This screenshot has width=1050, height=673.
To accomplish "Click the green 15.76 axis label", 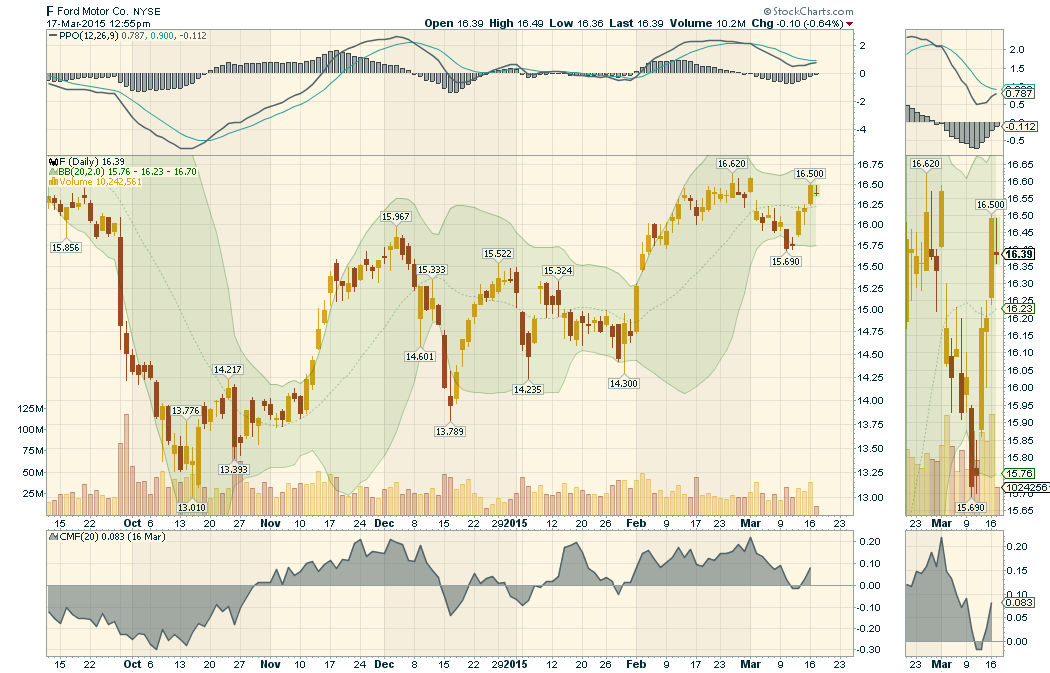I will (x=1019, y=473).
